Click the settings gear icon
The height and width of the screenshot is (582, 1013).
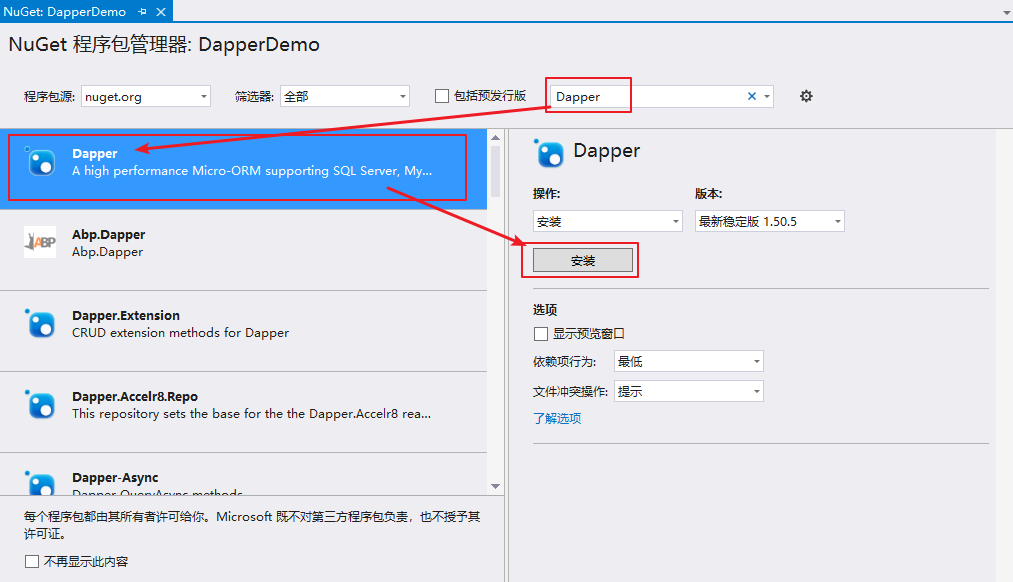click(806, 96)
